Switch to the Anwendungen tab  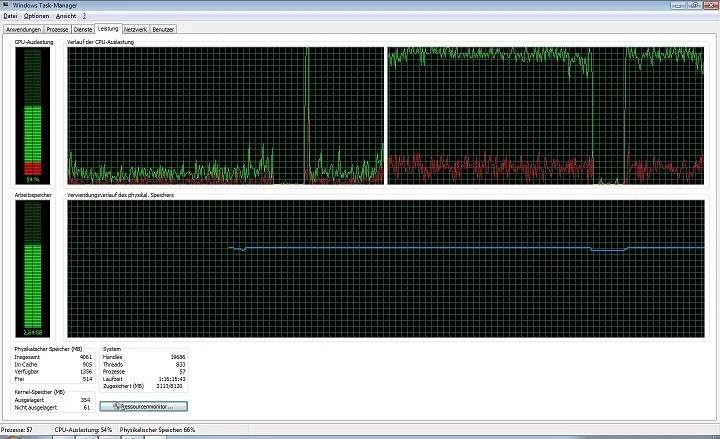click(x=23, y=29)
